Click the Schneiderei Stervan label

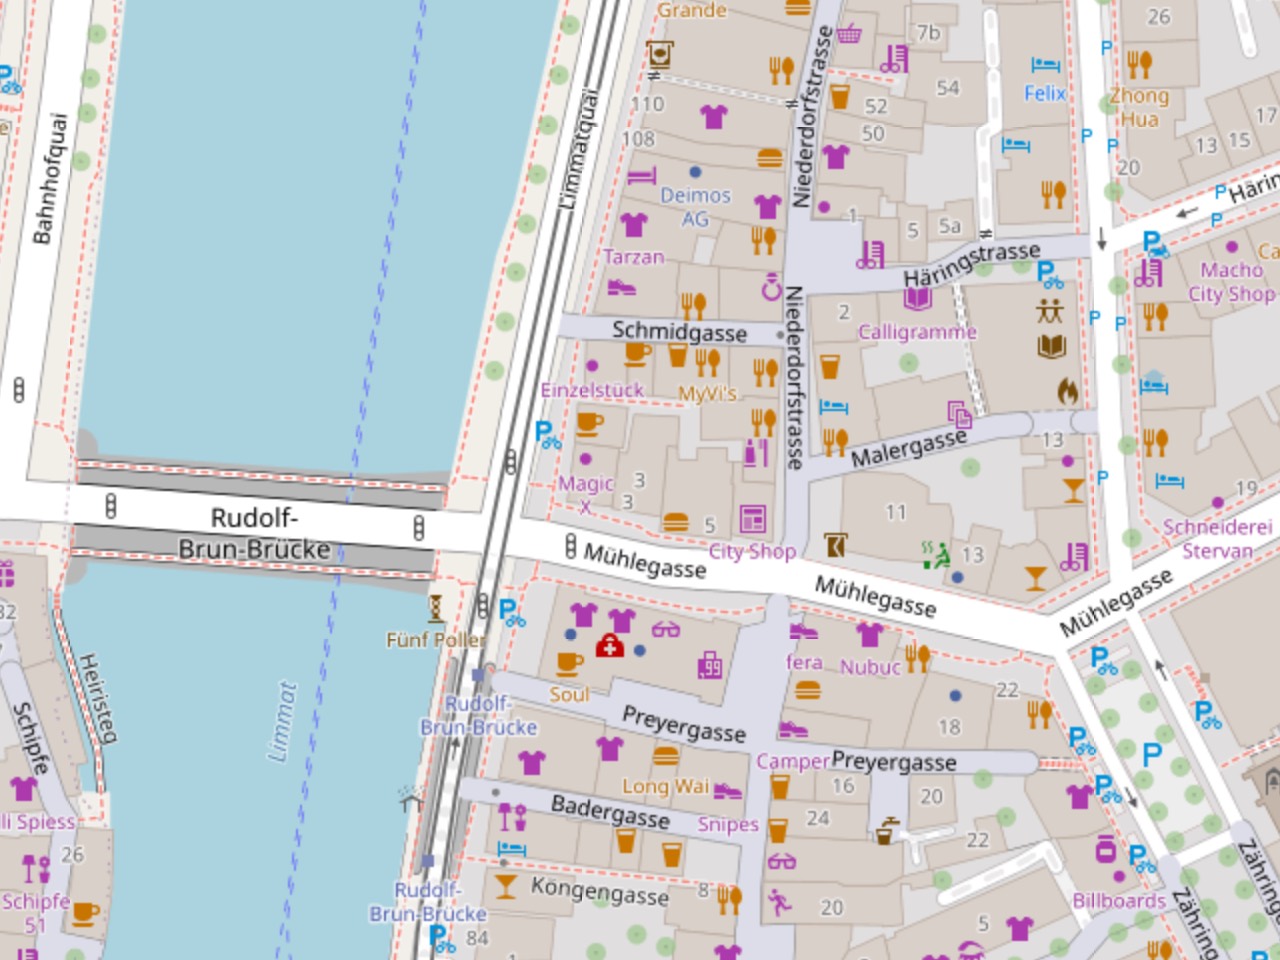point(1217,539)
